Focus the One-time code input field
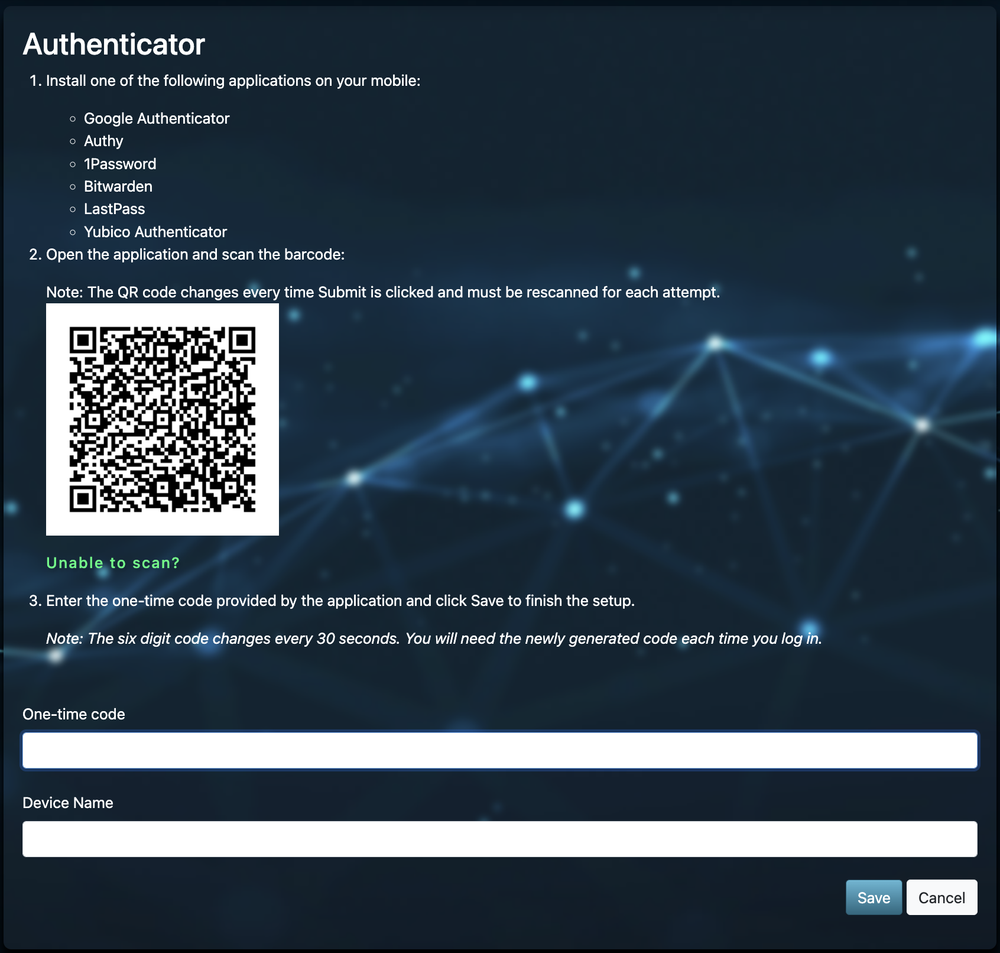 (x=499, y=750)
